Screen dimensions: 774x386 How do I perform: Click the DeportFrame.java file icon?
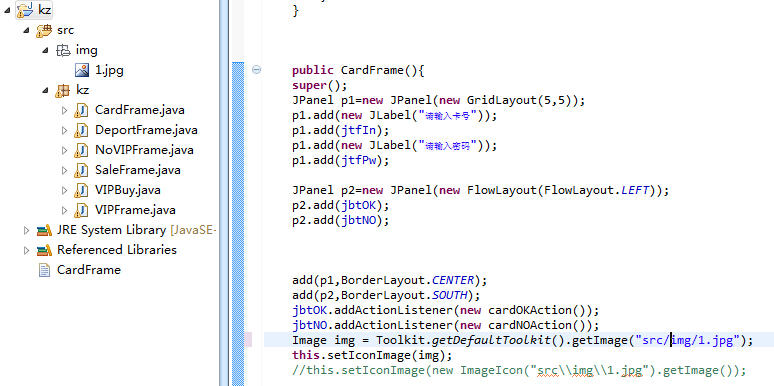click(81, 130)
